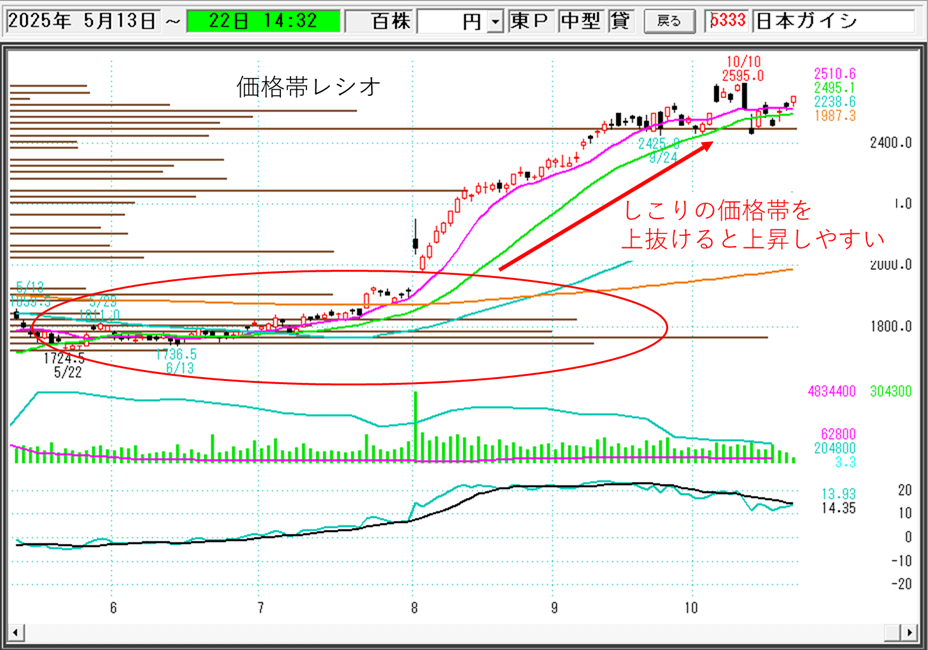This screenshot has width=928, height=650.
Task: Open the 円 currency dropdown arrow
Action: (494, 22)
